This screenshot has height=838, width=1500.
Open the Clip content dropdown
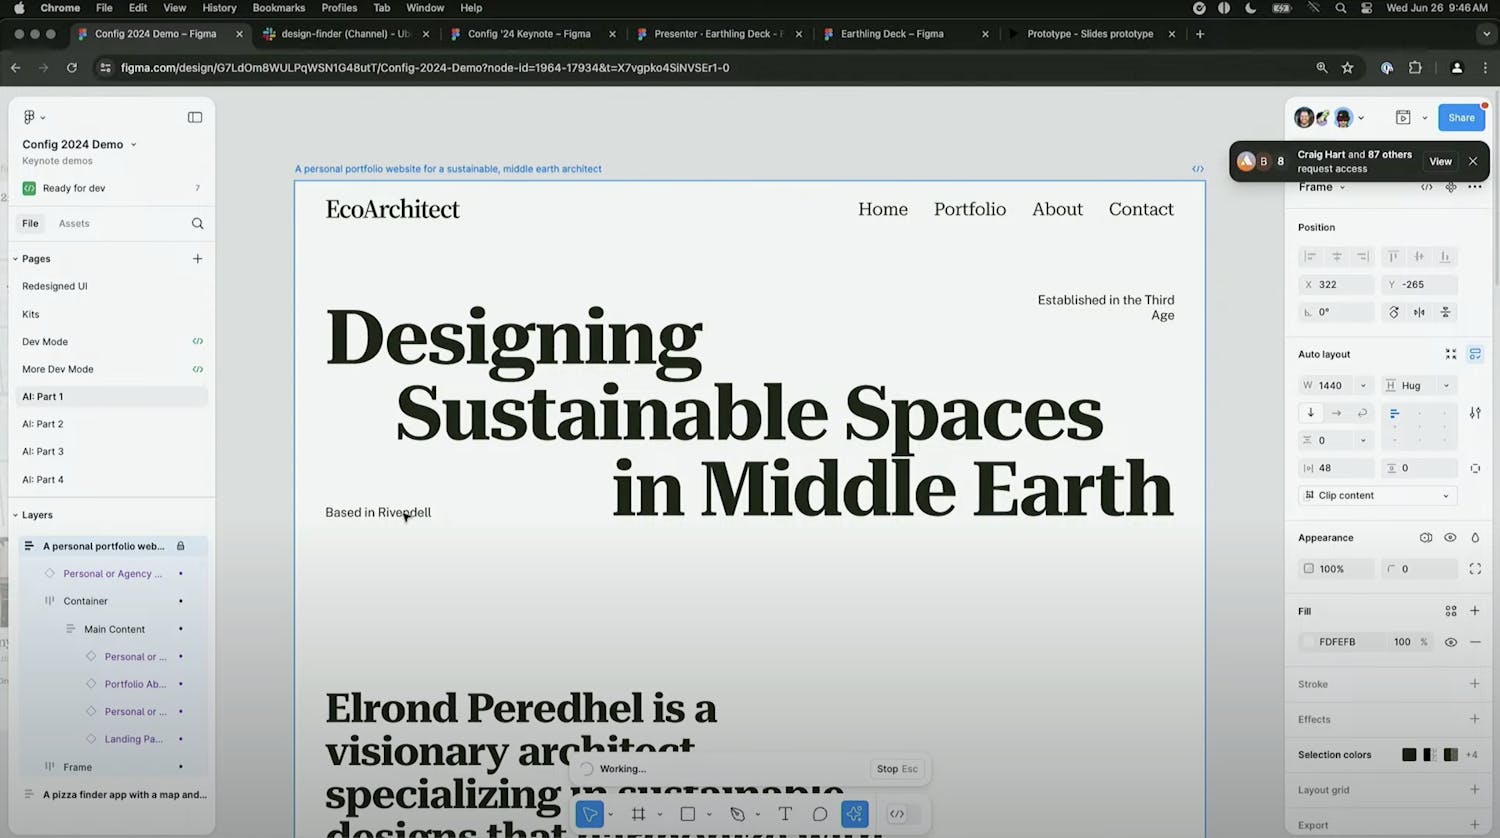[1377, 496]
